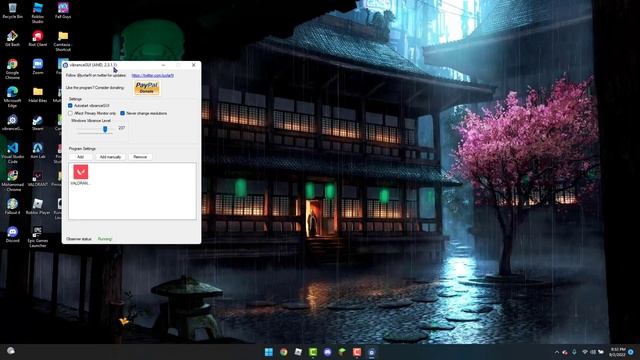
Task: Select the VALORANT desktop shortcut
Action: pos(38,178)
